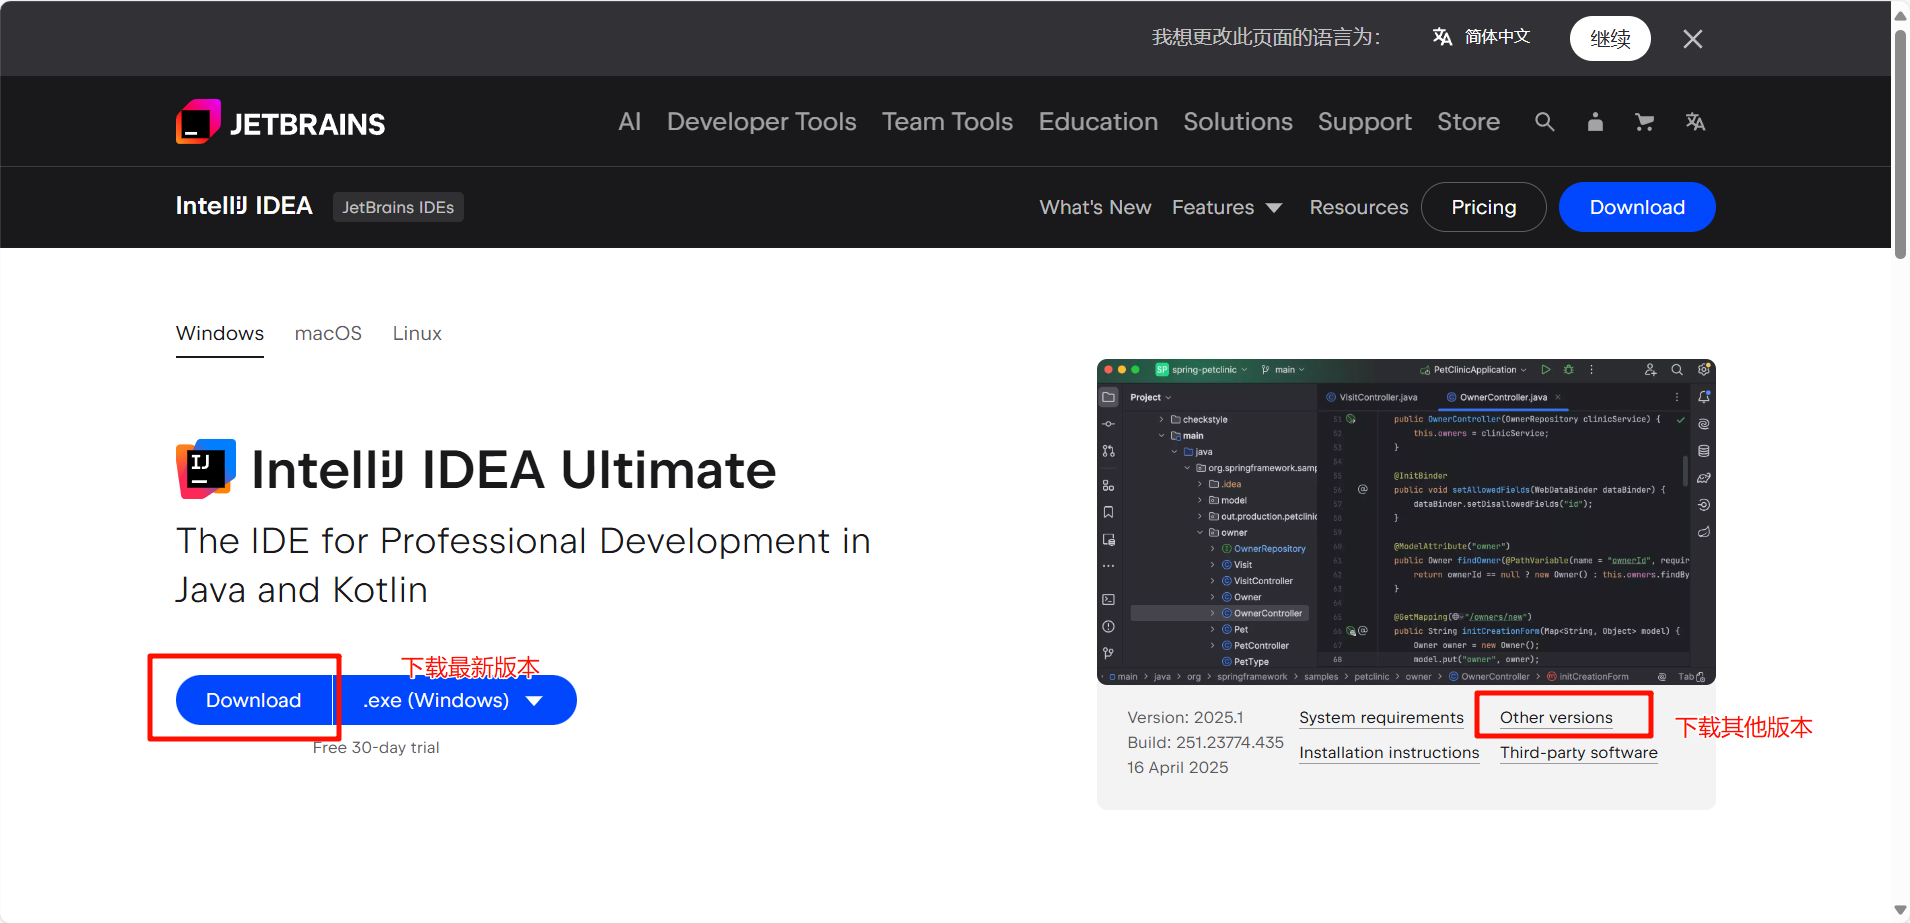Click the IntelliJ IDEA product title
The image size is (1910, 923).
(x=244, y=206)
